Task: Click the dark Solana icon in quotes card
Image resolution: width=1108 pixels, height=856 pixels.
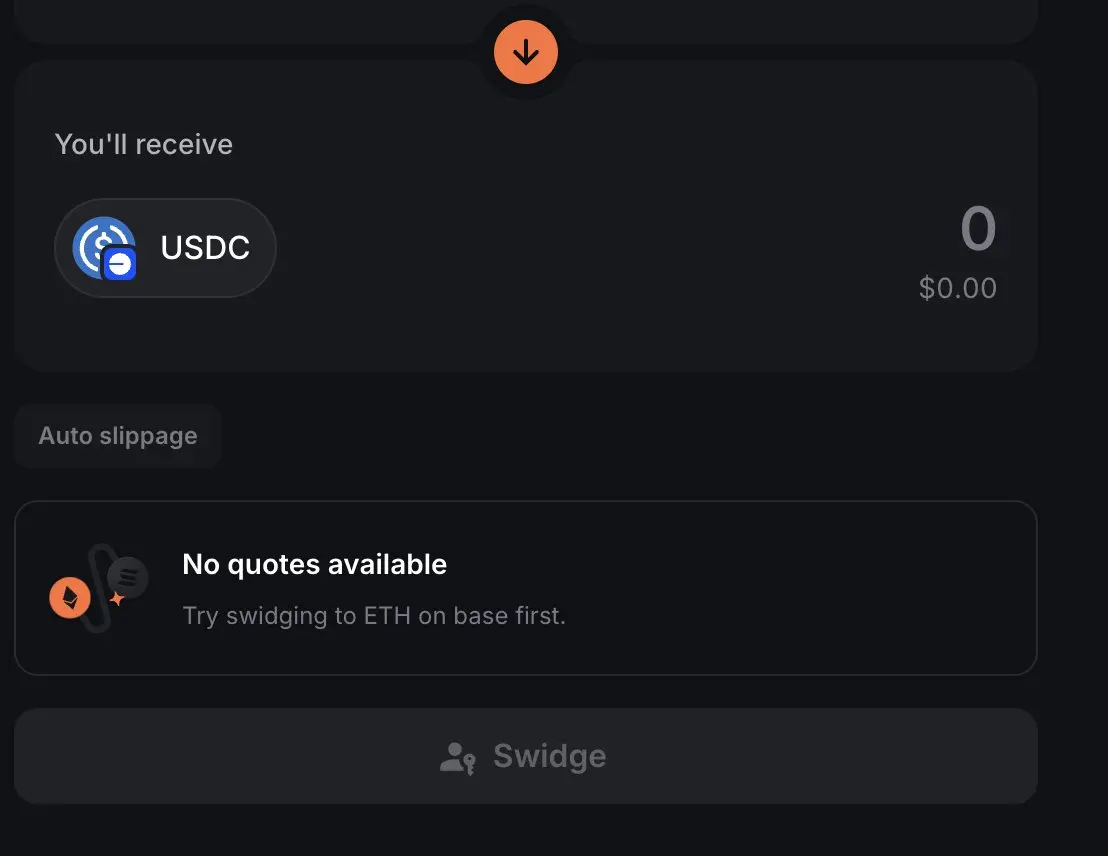Action: click(x=128, y=577)
